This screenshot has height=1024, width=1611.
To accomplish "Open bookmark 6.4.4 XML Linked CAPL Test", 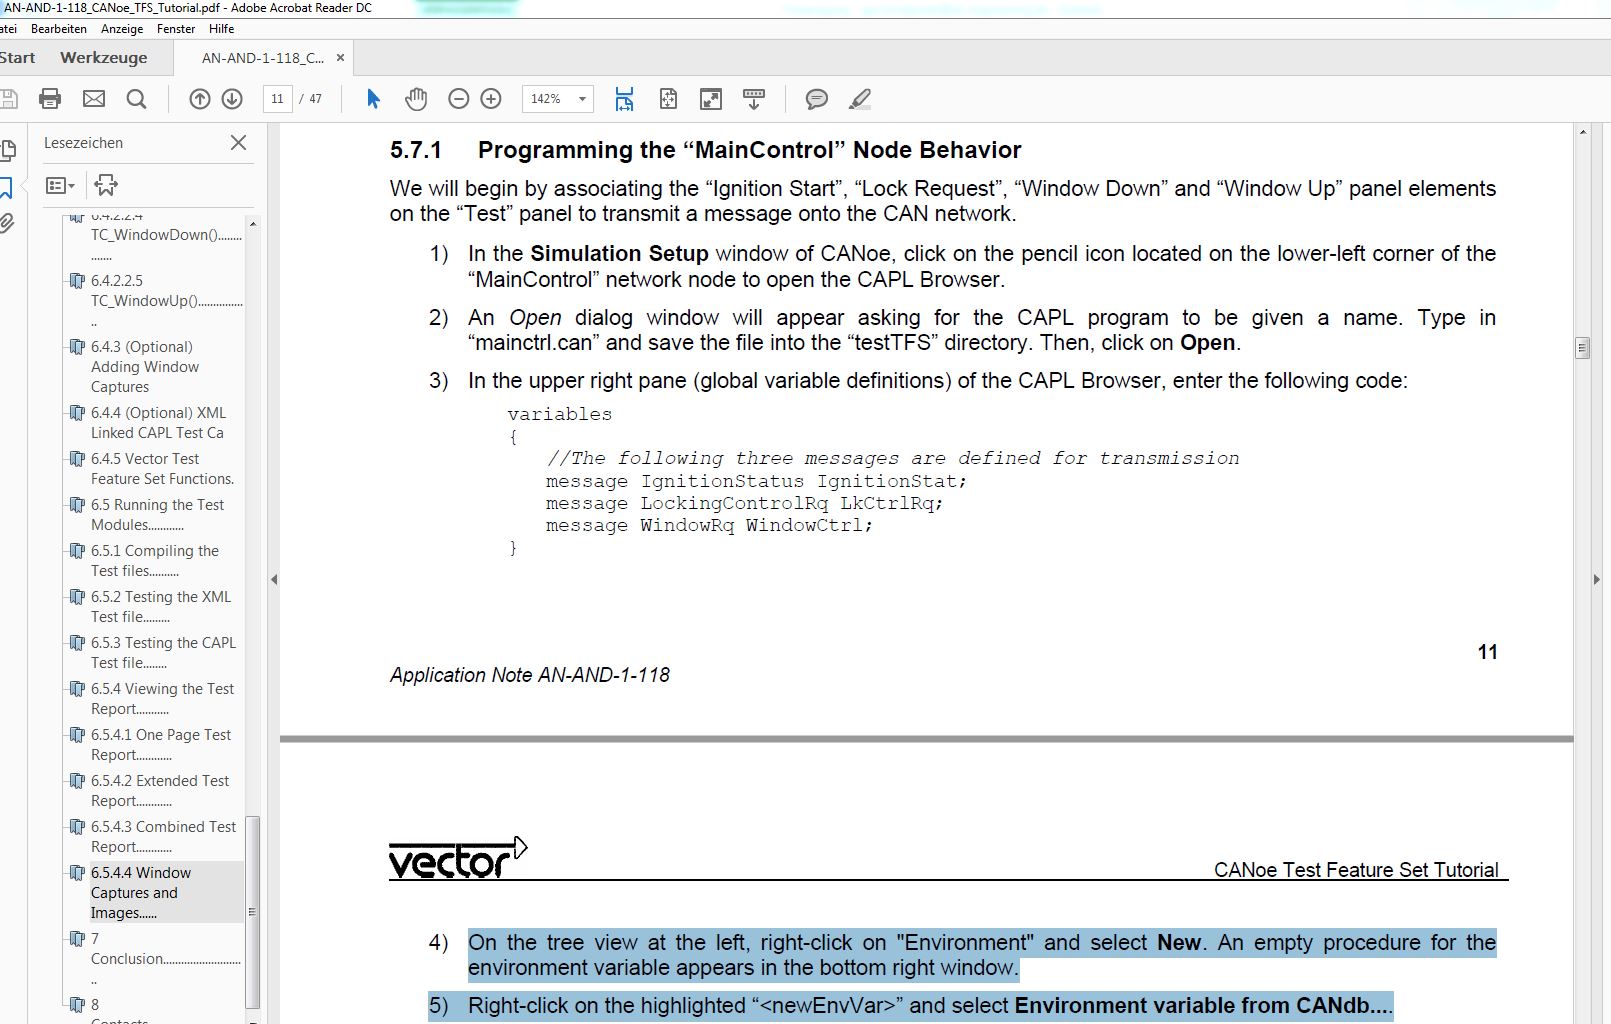I will coord(158,423).
